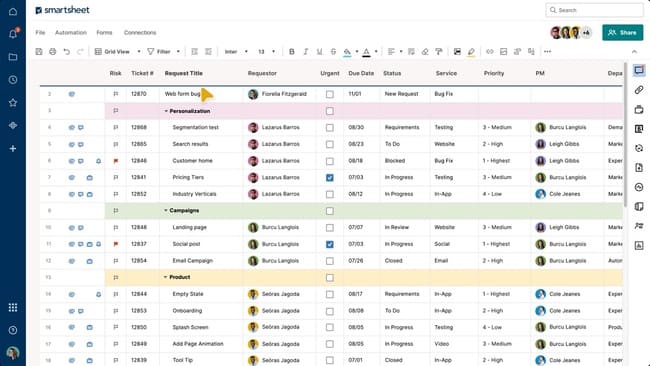Open the Home icon in left sidebar
The width and height of the screenshot is (650, 366).
click(13, 11)
